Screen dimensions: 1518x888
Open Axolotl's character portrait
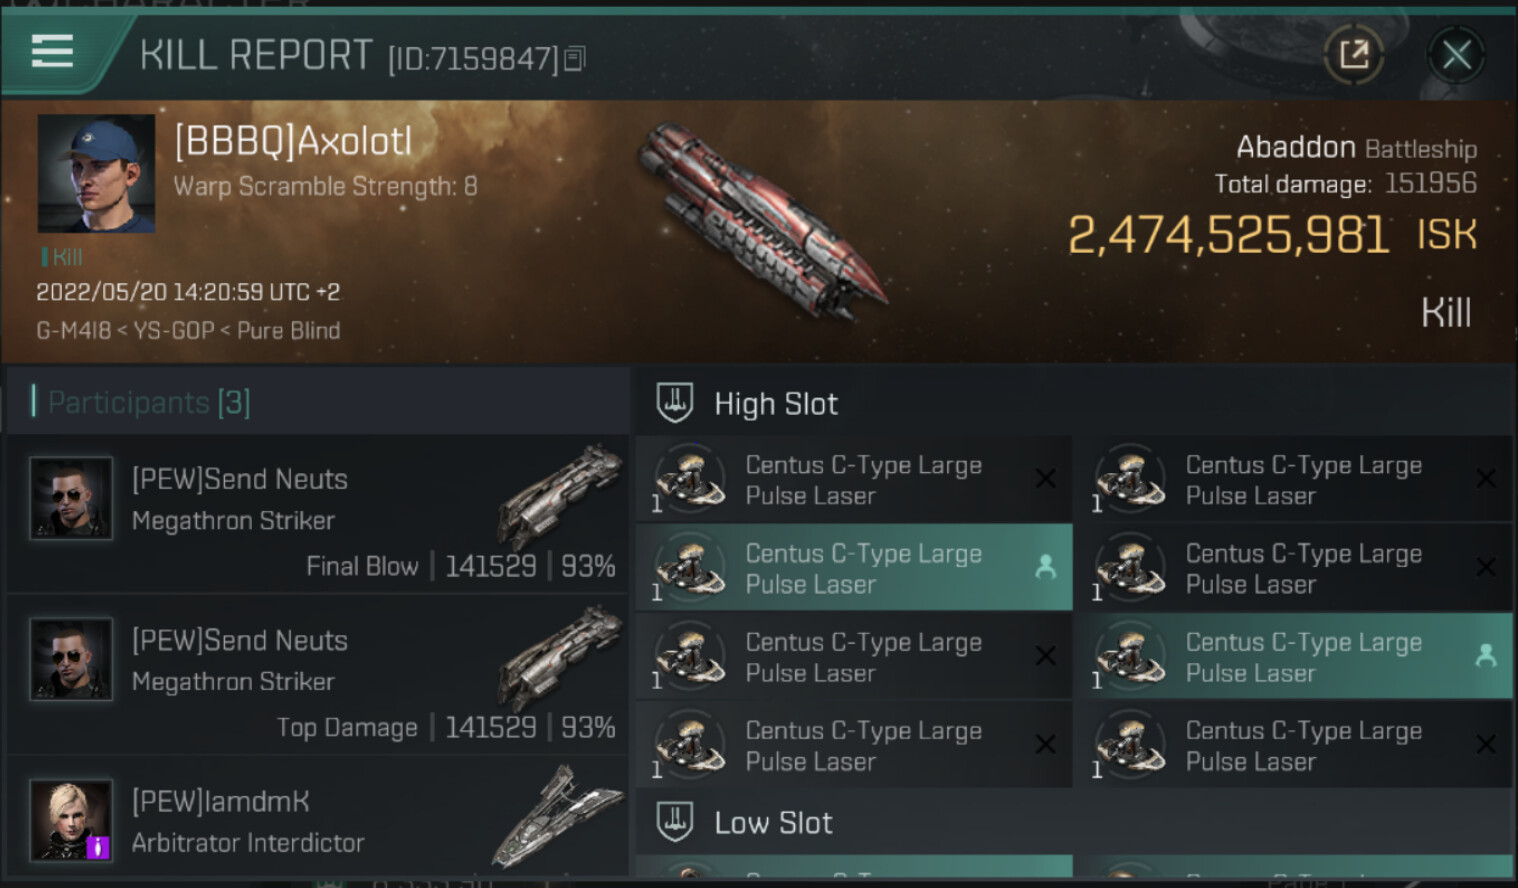96,174
